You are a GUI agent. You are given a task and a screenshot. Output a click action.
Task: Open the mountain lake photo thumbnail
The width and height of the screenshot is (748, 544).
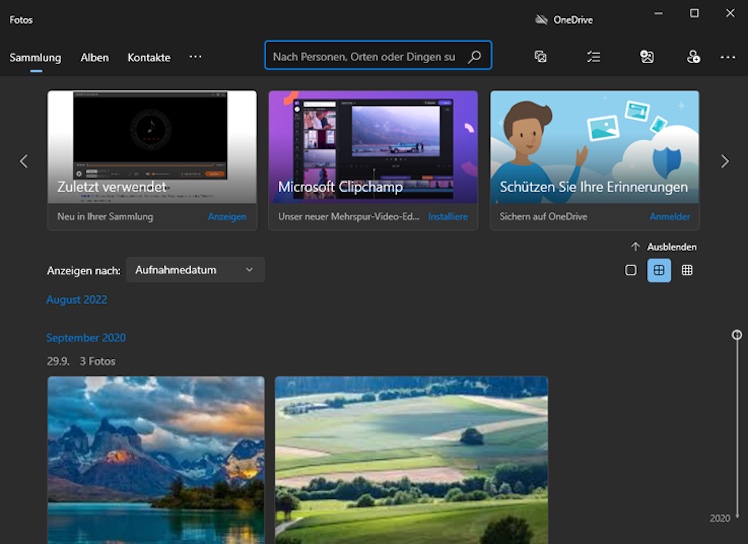click(156, 459)
